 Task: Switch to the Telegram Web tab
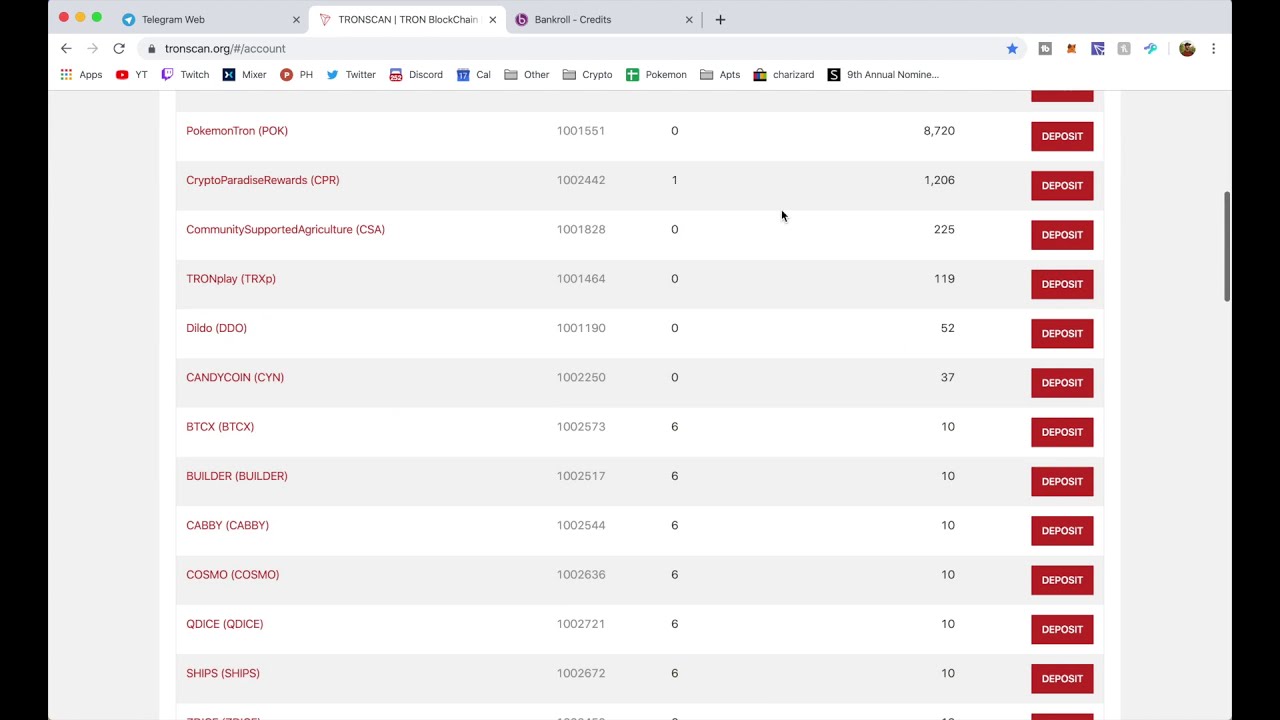173,19
